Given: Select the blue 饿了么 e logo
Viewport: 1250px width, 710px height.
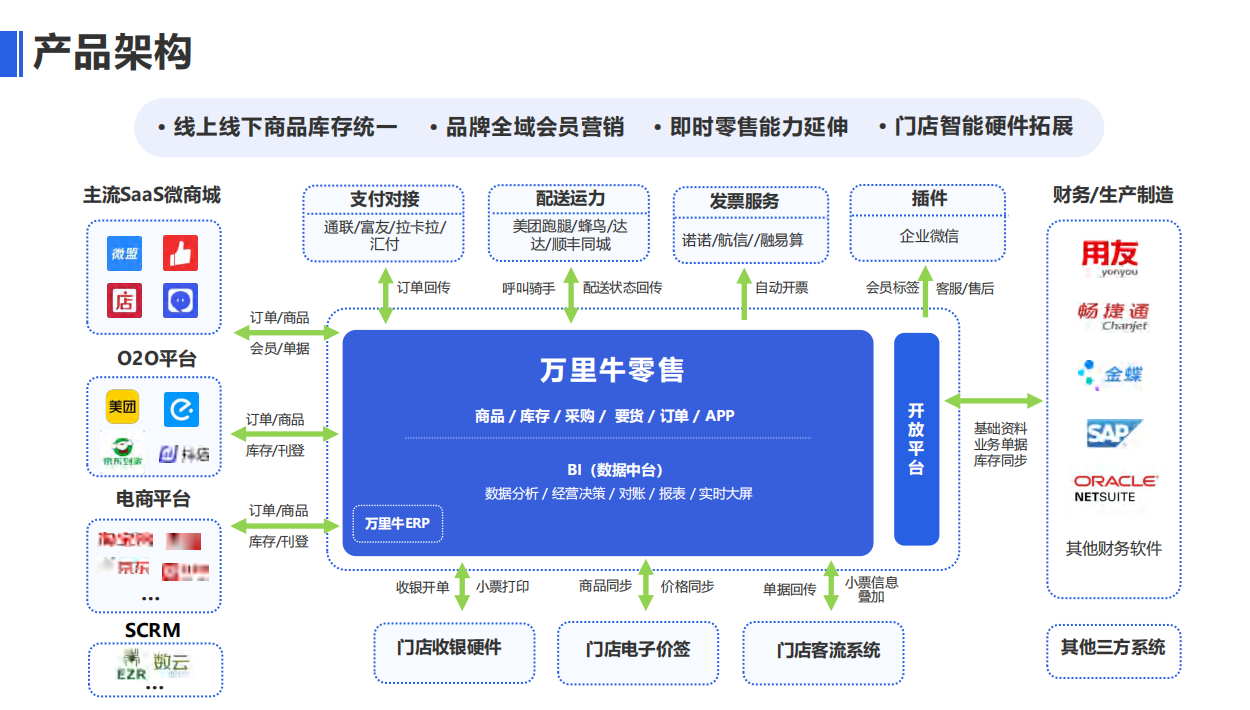Looking at the screenshot, I should tap(182, 408).
